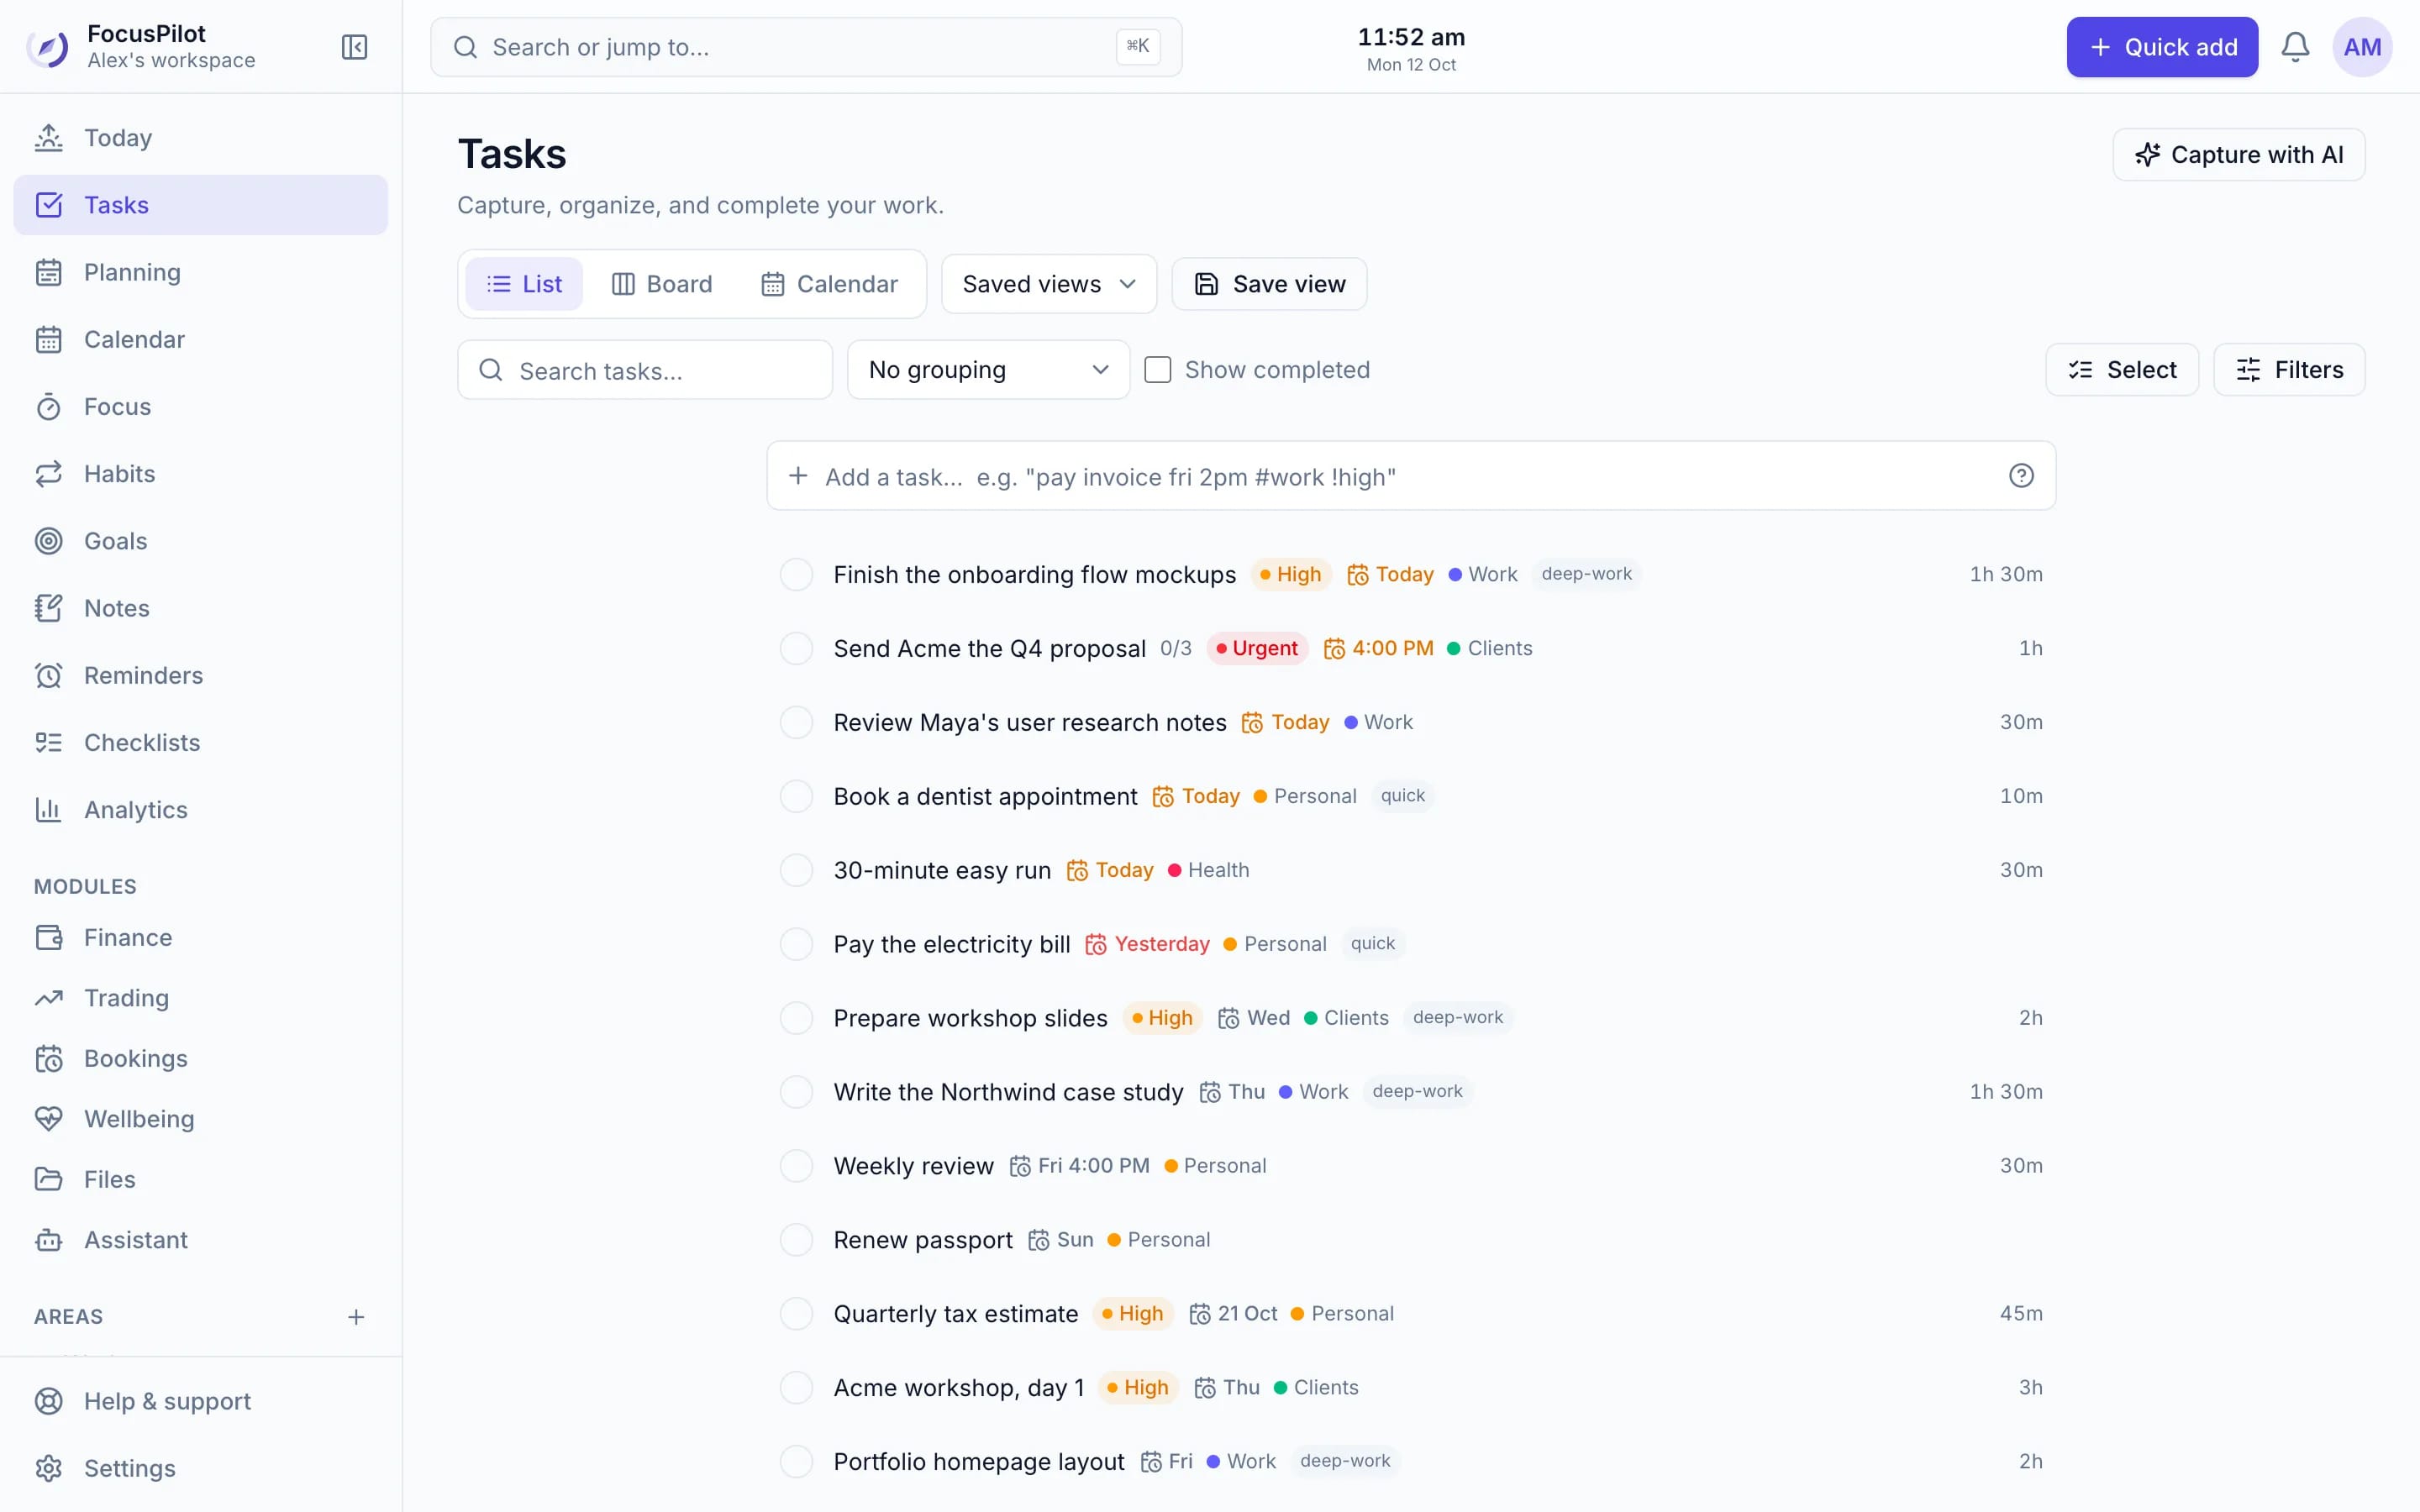Open Settings in the sidebar

click(200, 1468)
